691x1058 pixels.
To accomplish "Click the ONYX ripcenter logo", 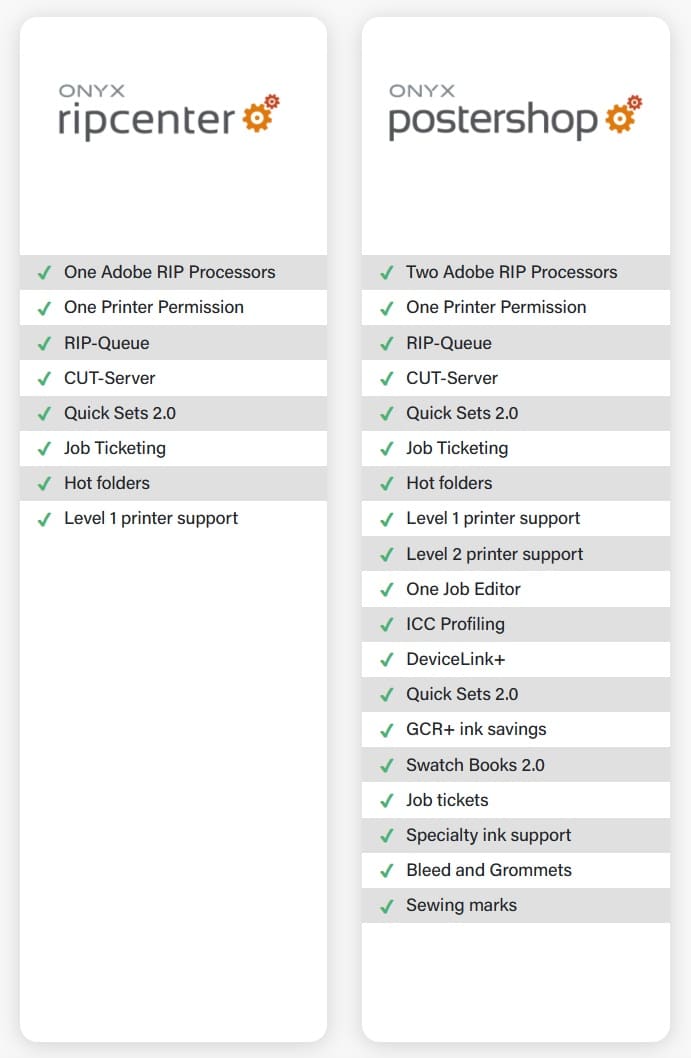I will tap(168, 112).
